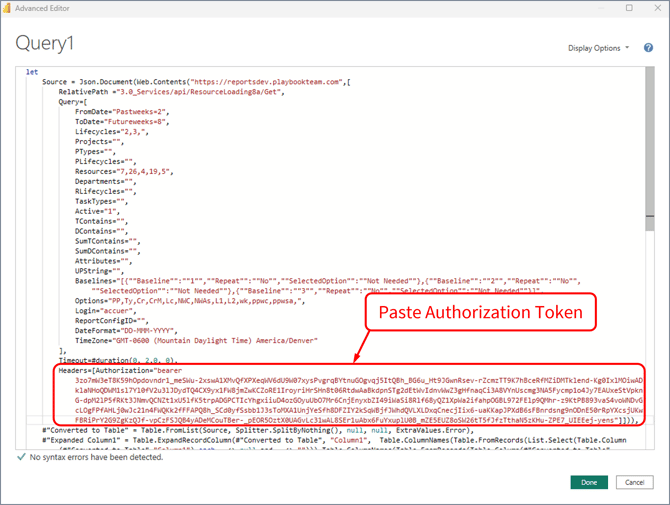Maximize the Advanced Editor window

click(629, 8)
